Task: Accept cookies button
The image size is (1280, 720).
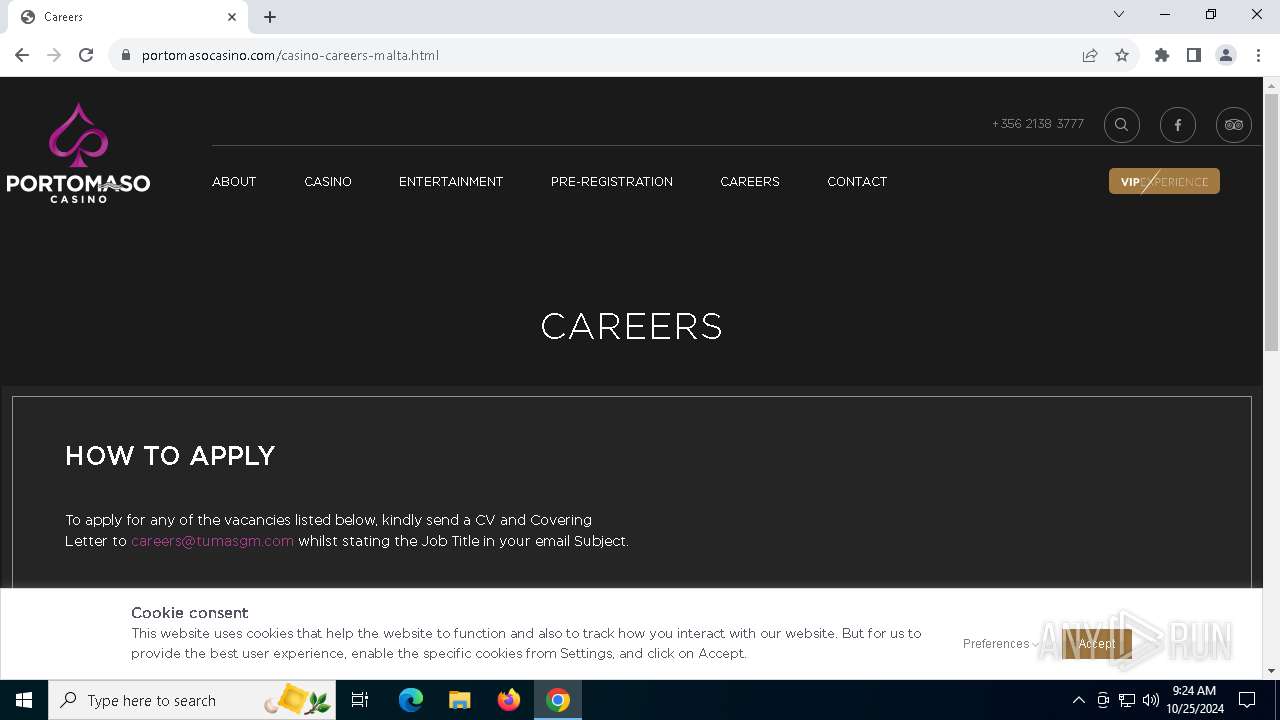Action: [x=1097, y=644]
